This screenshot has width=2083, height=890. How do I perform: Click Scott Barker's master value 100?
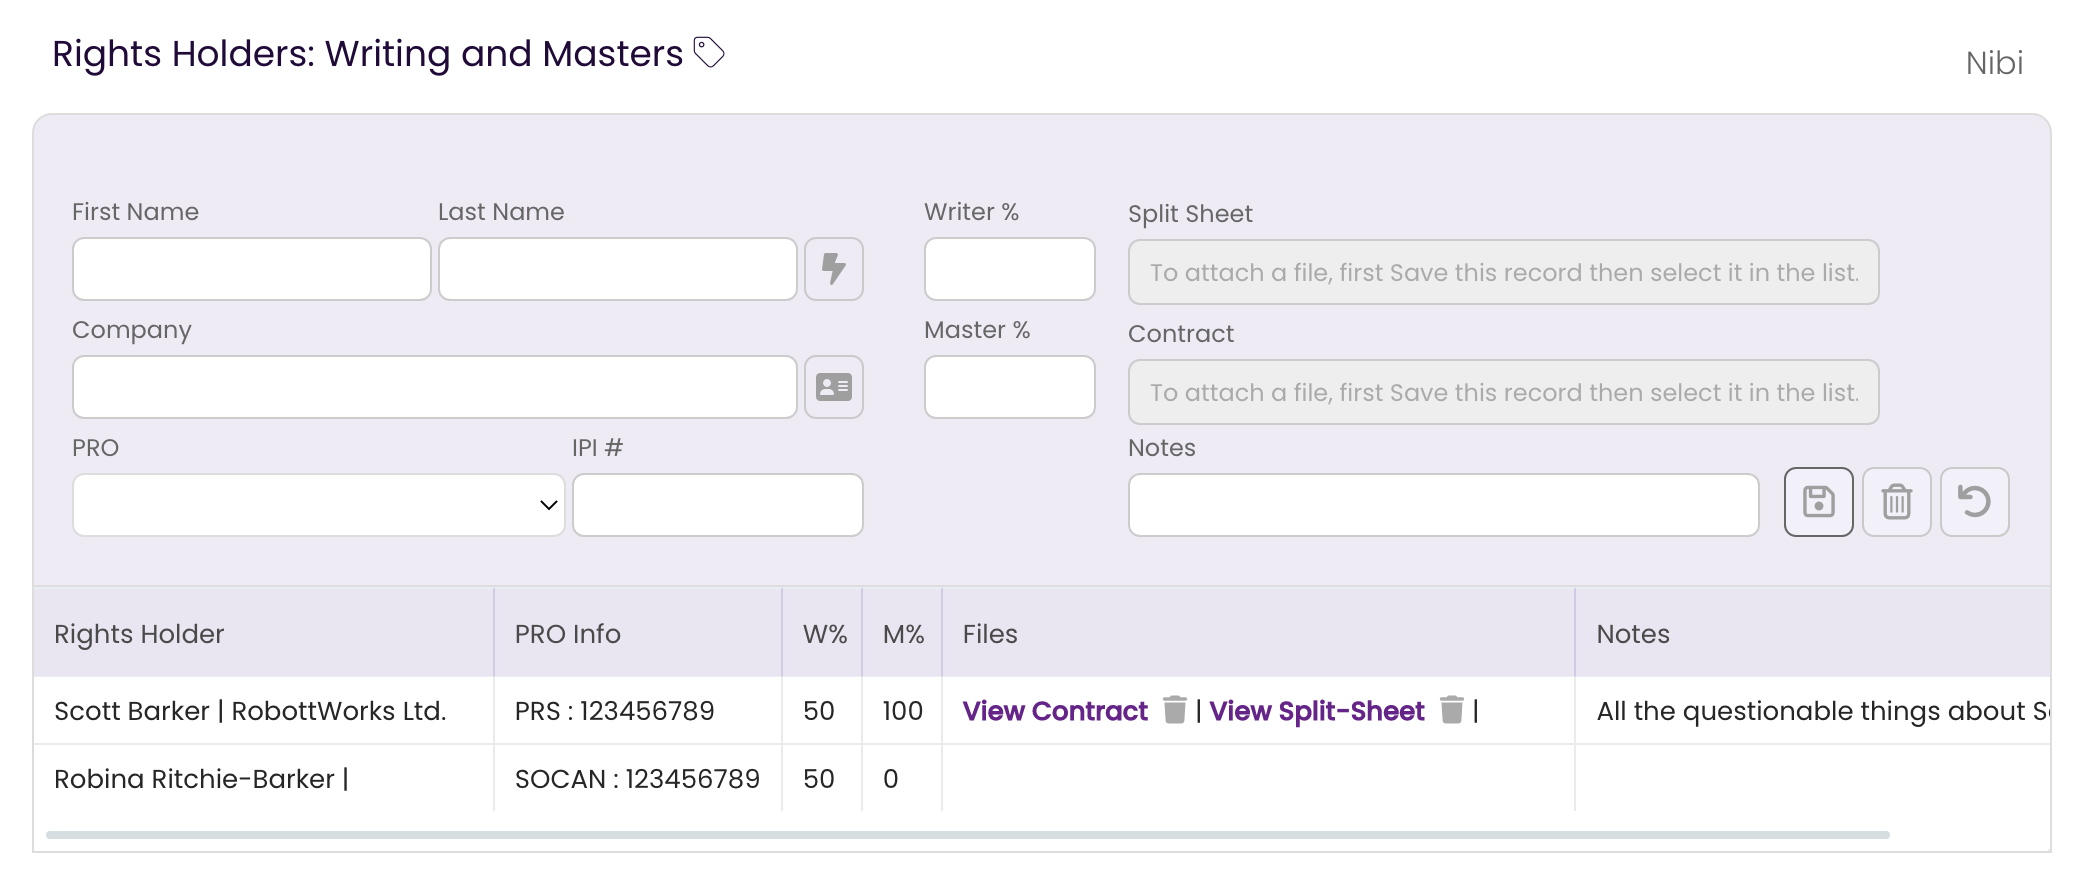902,711
